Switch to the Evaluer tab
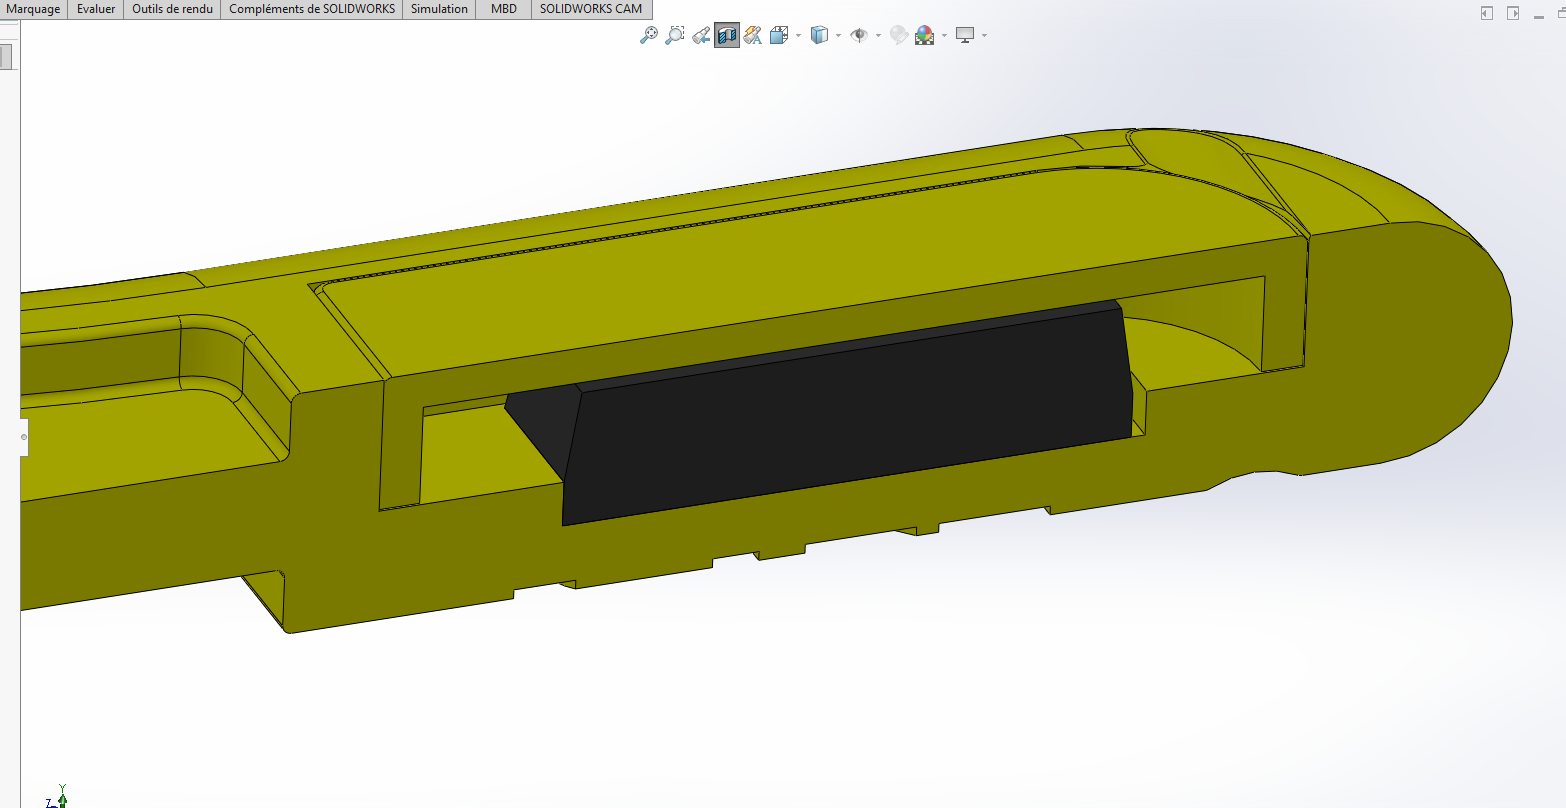 96,9
